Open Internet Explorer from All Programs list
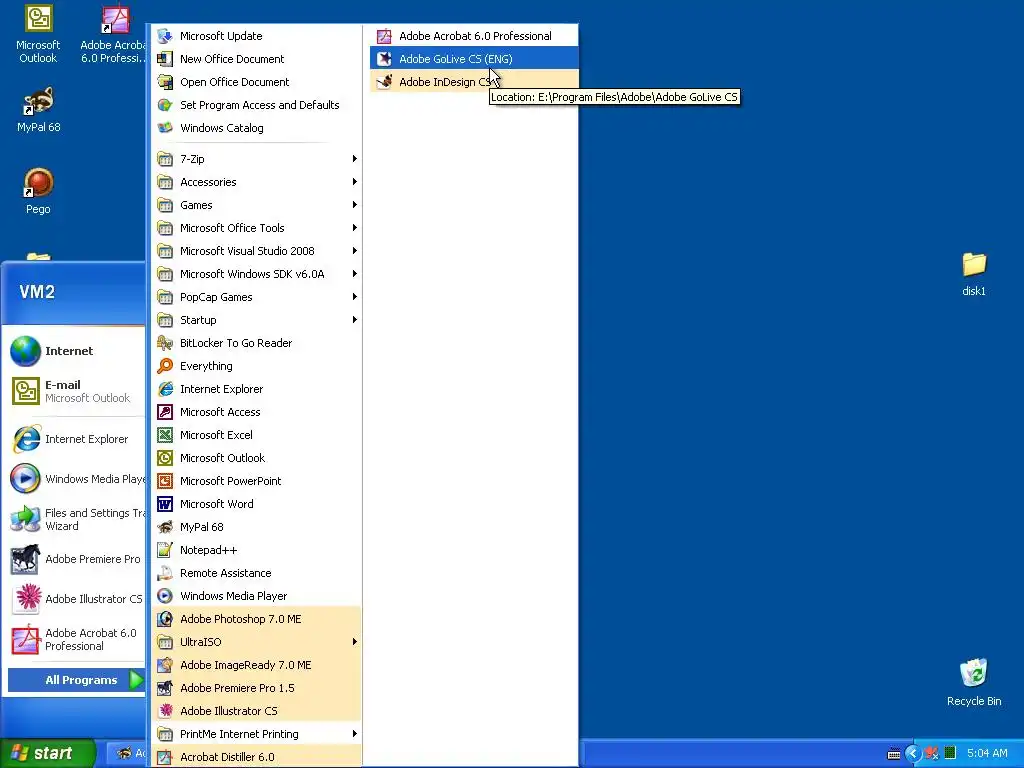The height and width of the screenshot is (768, 1024). (257, 389)
